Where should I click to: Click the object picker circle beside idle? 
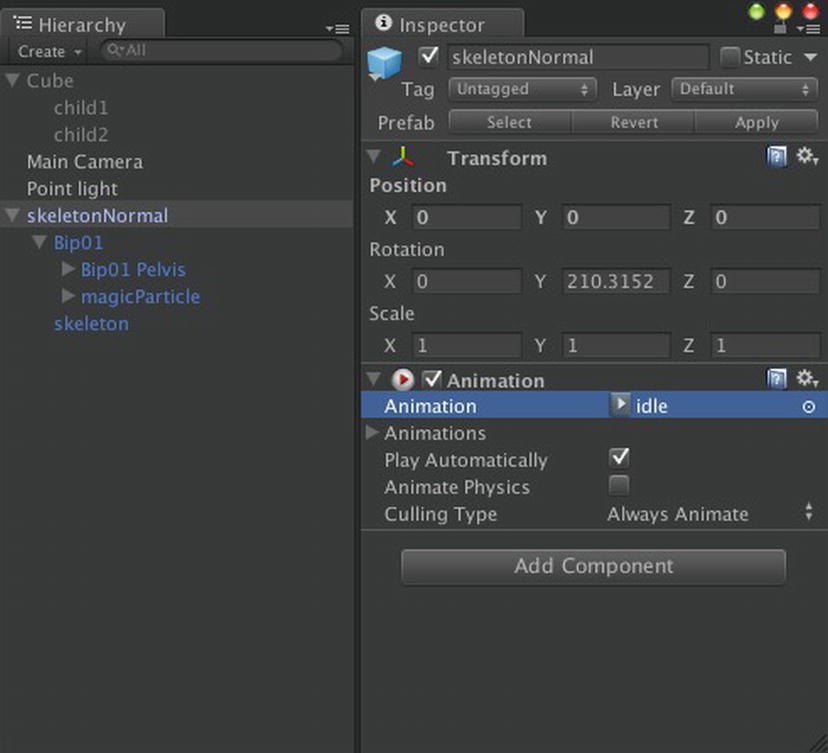[808, 407]
